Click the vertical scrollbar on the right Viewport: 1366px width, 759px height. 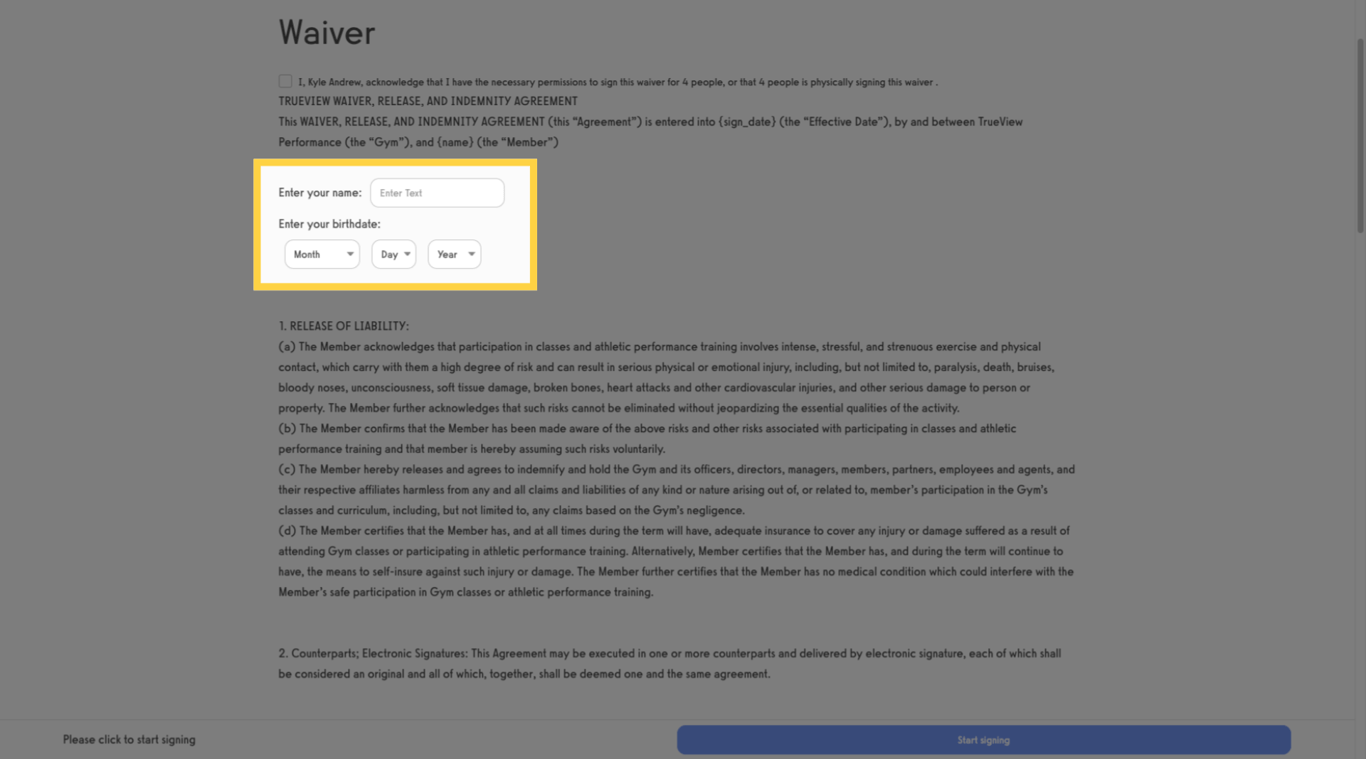[x=1359, y=80]
